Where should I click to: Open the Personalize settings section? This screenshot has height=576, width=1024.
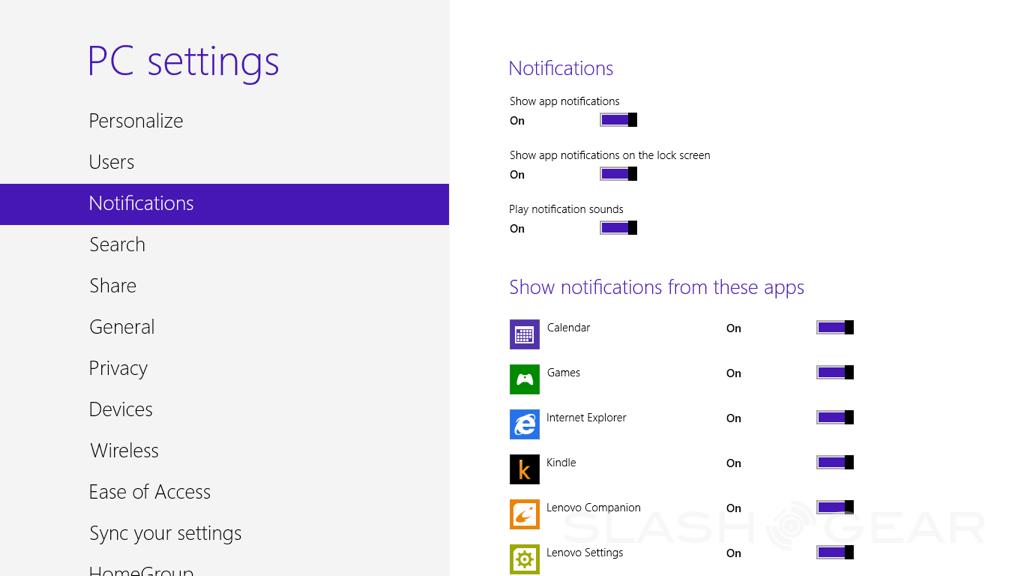(x=136, y=121)
